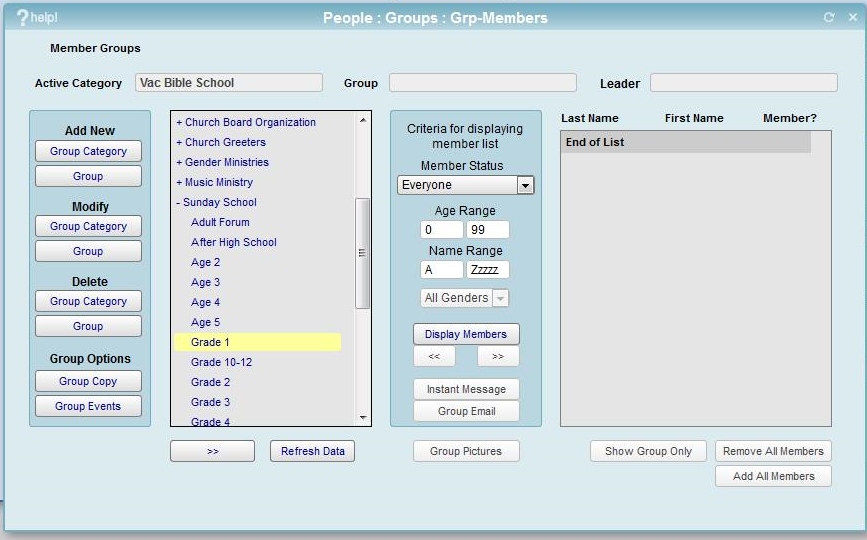Click Remove All Members button
This screenshot has width=867, height=540.
773,451
